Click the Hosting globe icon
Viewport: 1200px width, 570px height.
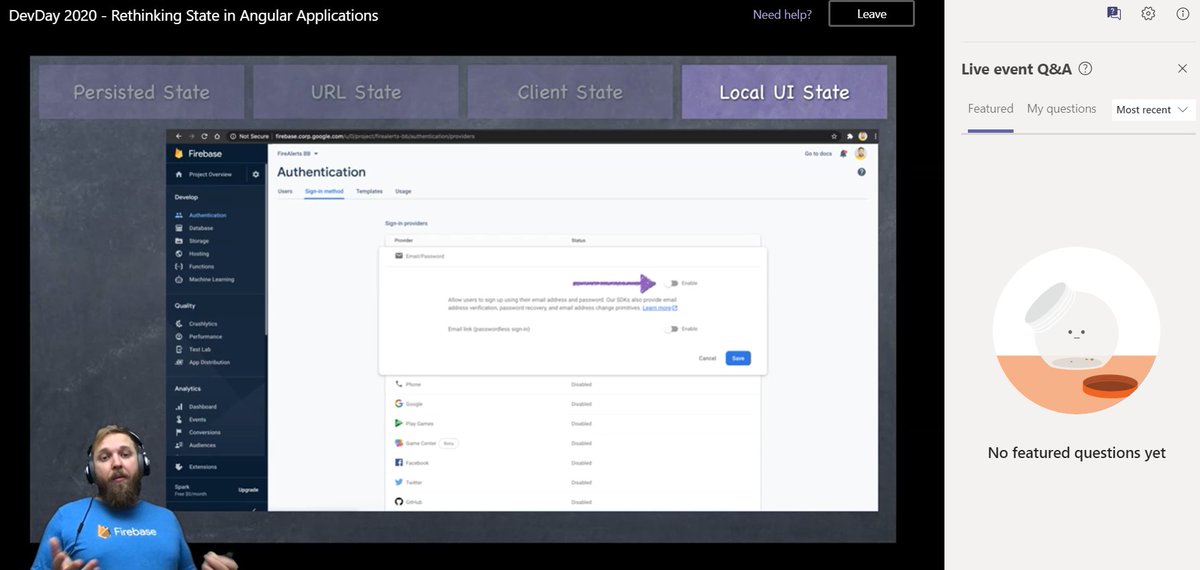[179, 254]
